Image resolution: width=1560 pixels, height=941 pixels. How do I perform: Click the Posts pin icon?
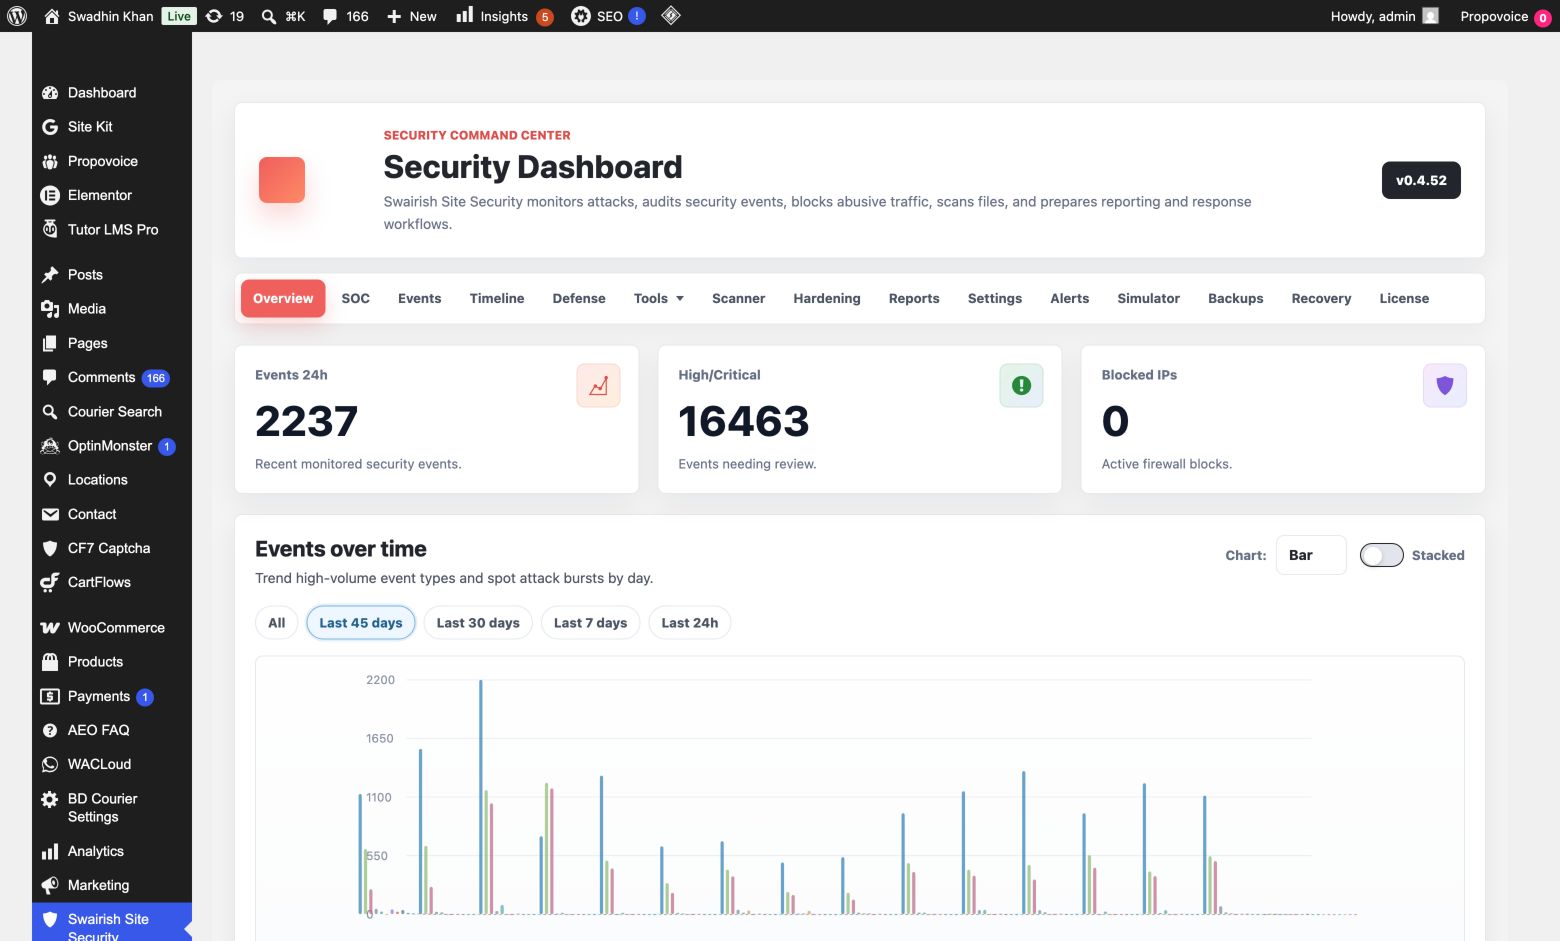[x=50, y=275]
